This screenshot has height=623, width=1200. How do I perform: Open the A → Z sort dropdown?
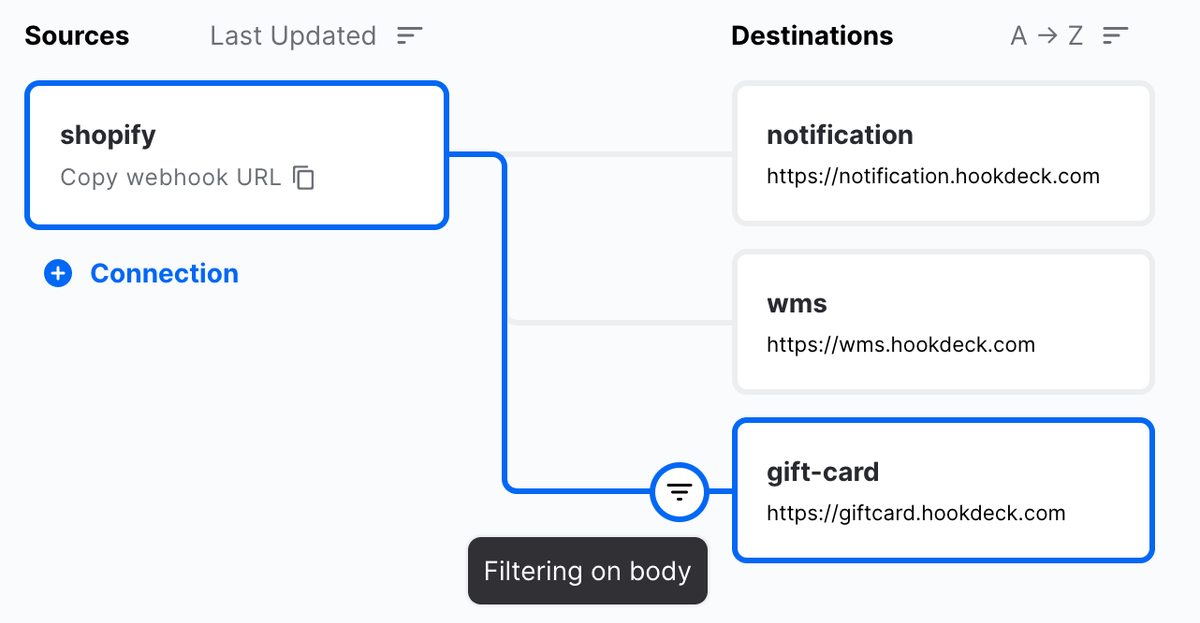click(x=1047, y=36)
